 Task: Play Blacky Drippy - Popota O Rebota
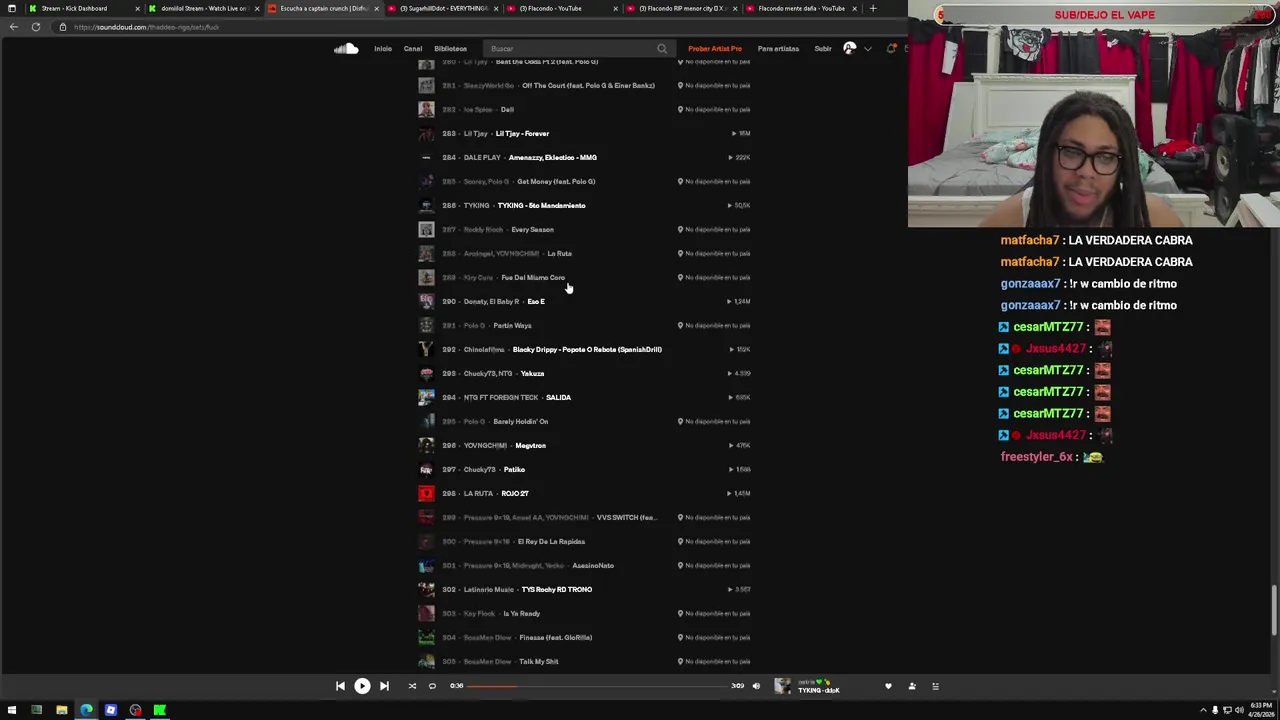(x=585, y=349)
